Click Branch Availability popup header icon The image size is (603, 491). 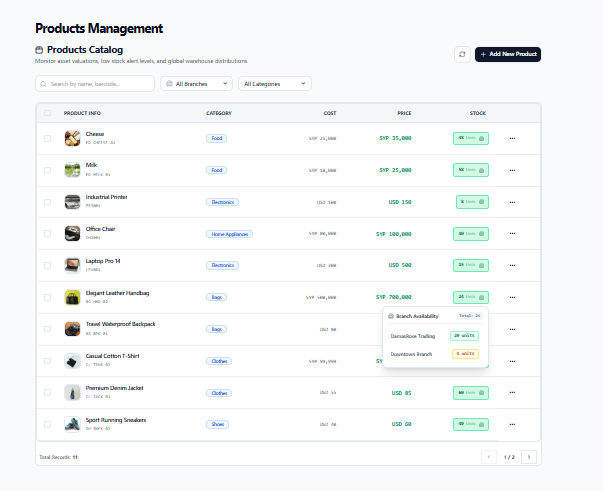391,316
